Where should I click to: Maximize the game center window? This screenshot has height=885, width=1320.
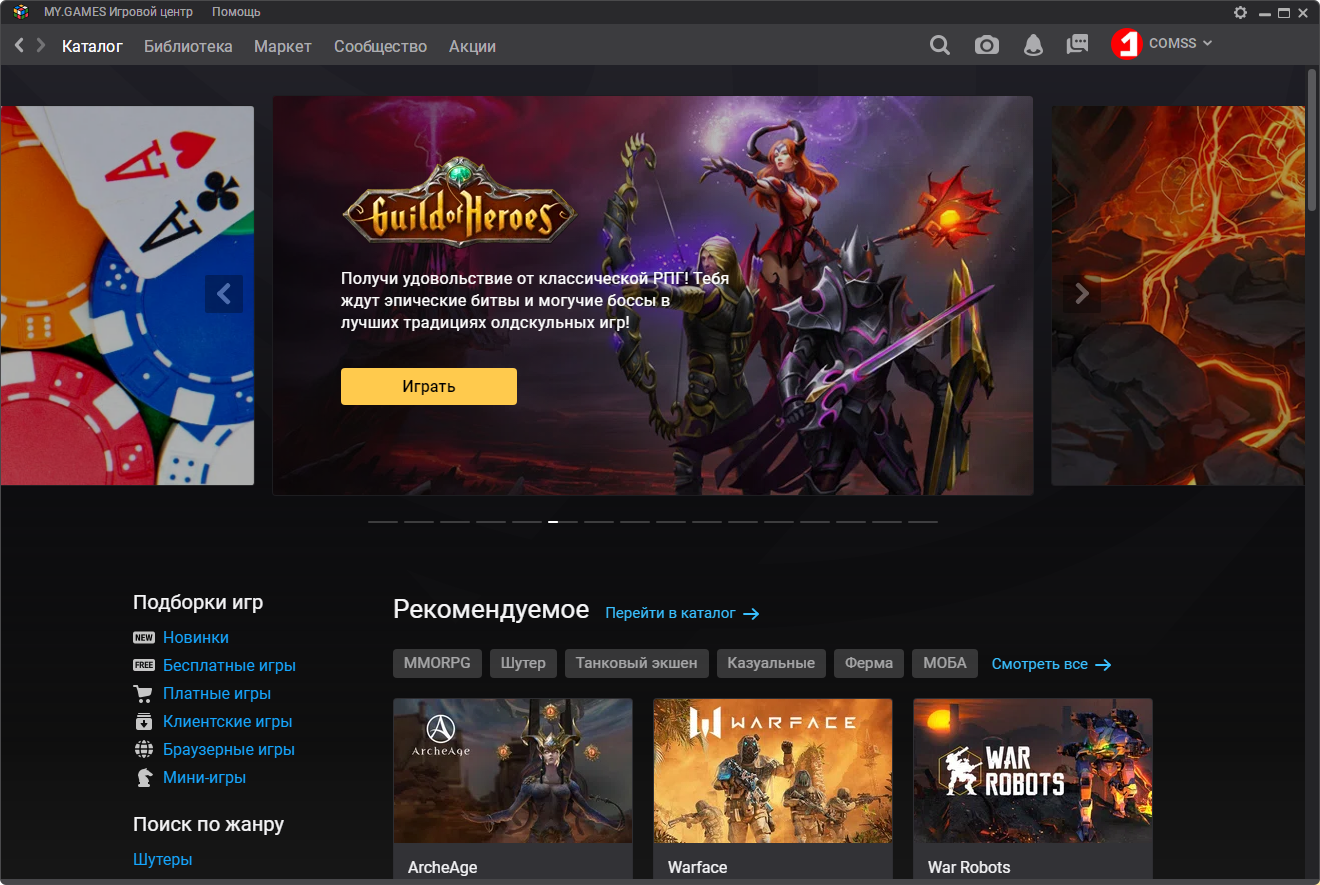coord(1284,12)
